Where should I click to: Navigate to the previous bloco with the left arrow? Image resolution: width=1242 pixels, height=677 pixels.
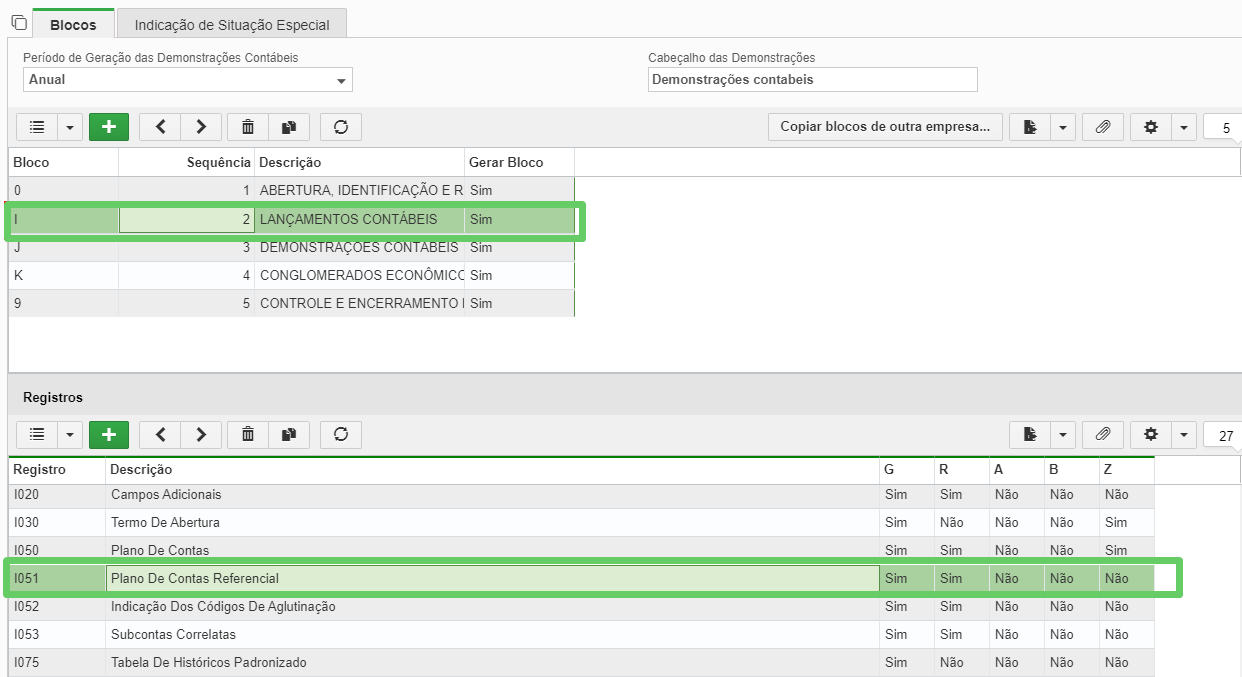tap(159, 127)
